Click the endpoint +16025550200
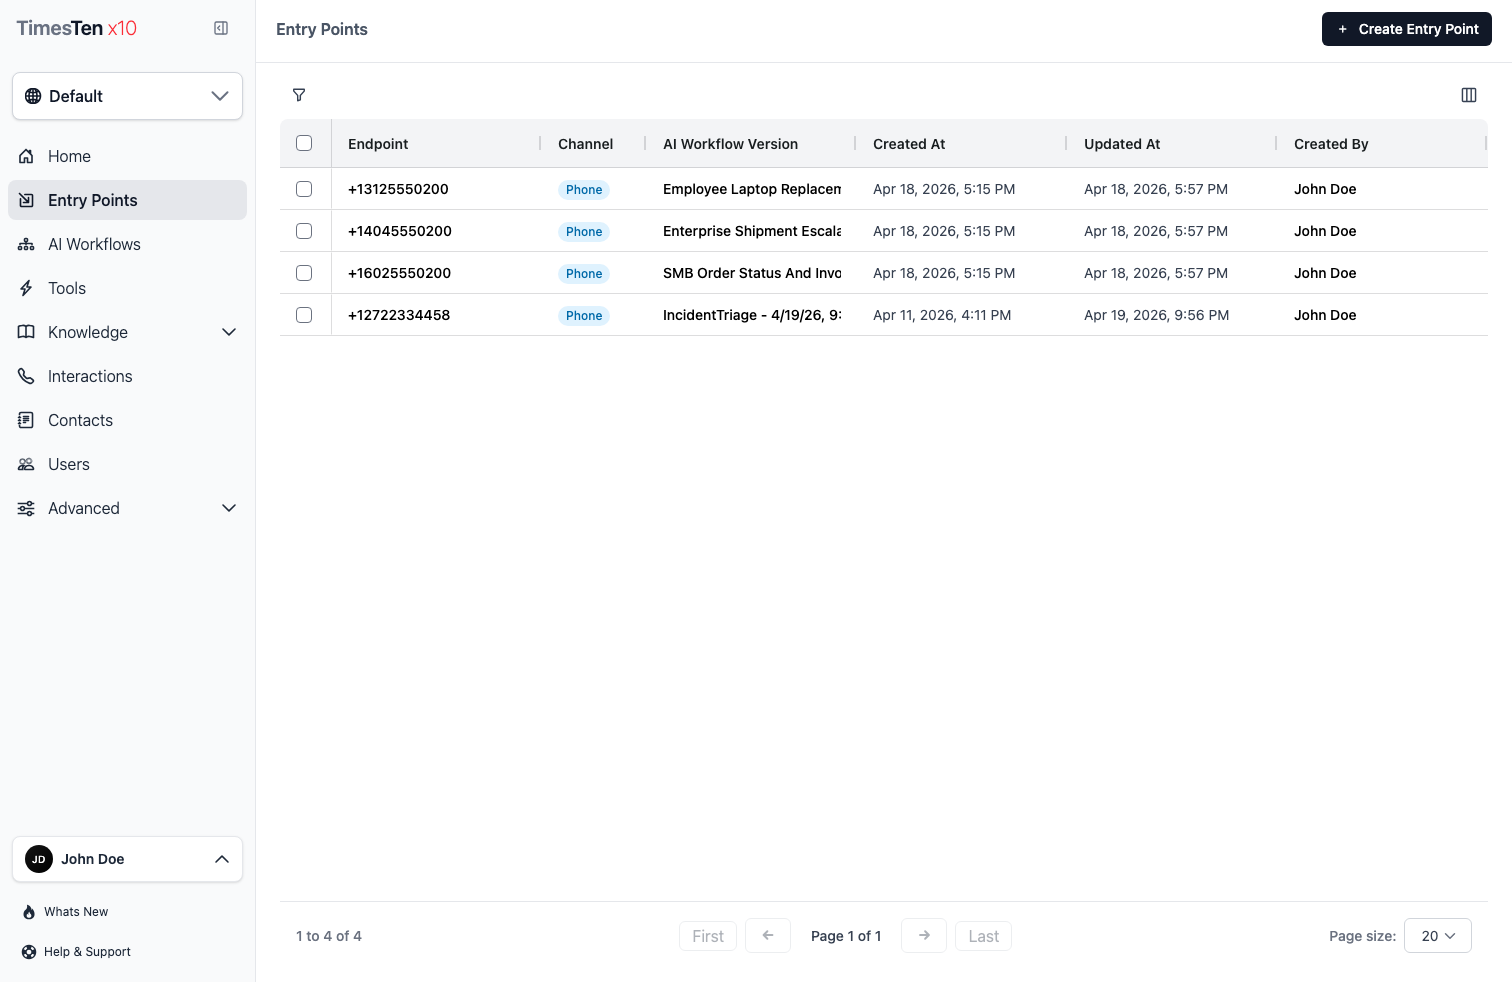This screenshot has width=1512, height=982. point(399,273)
